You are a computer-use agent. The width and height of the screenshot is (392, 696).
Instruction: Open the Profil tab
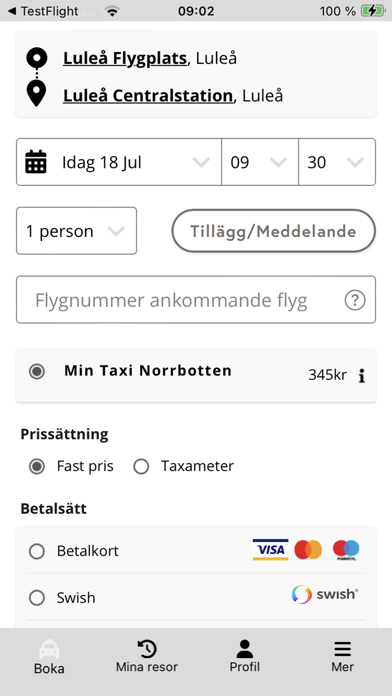[x=245, y=656]
